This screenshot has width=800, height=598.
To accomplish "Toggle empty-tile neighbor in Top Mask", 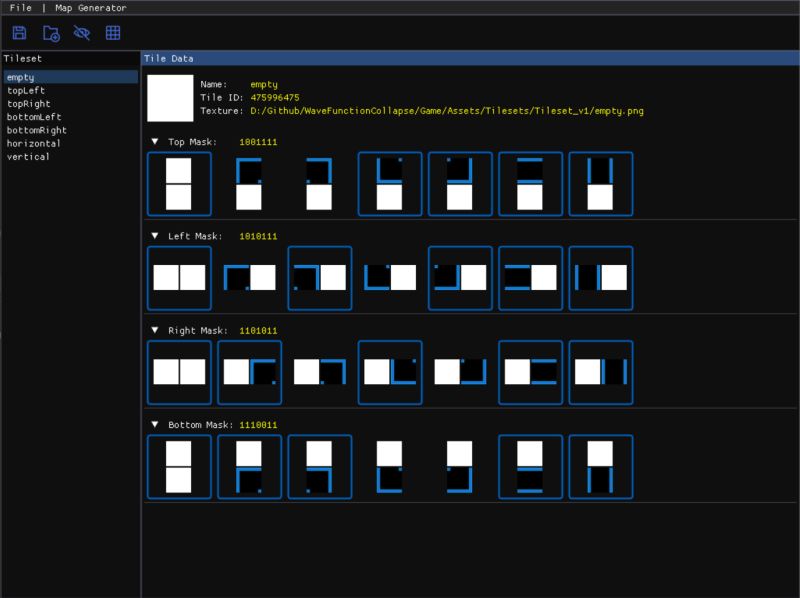I will coord(179,184).
